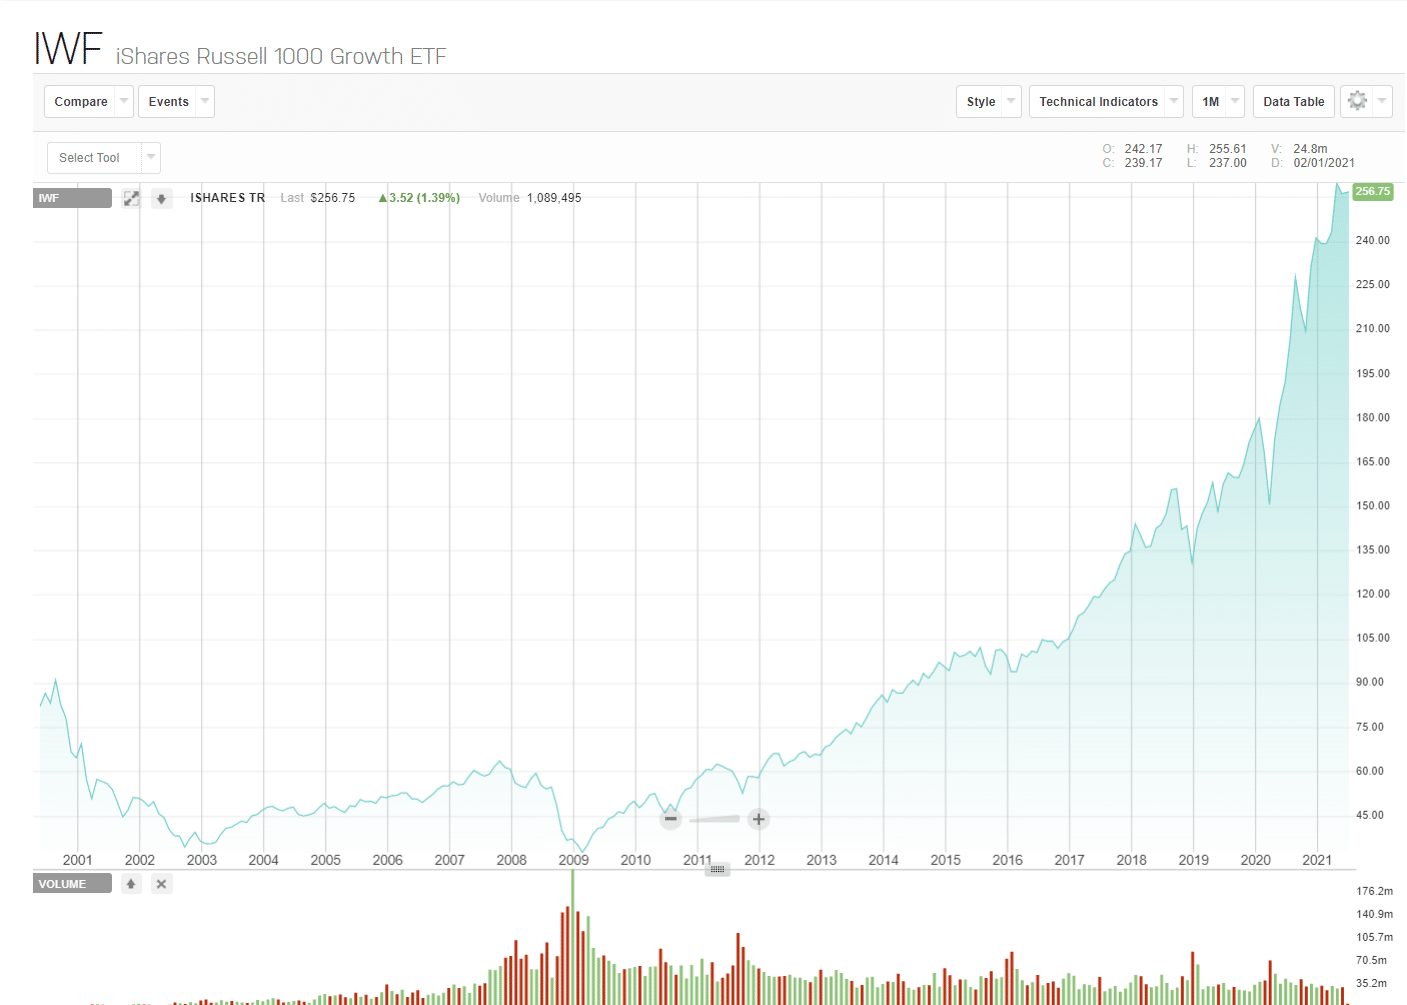This screenshot has height=1005, width=1407.
Task: Open the Technical Indicators dropdown
Action: [1106, 101]
